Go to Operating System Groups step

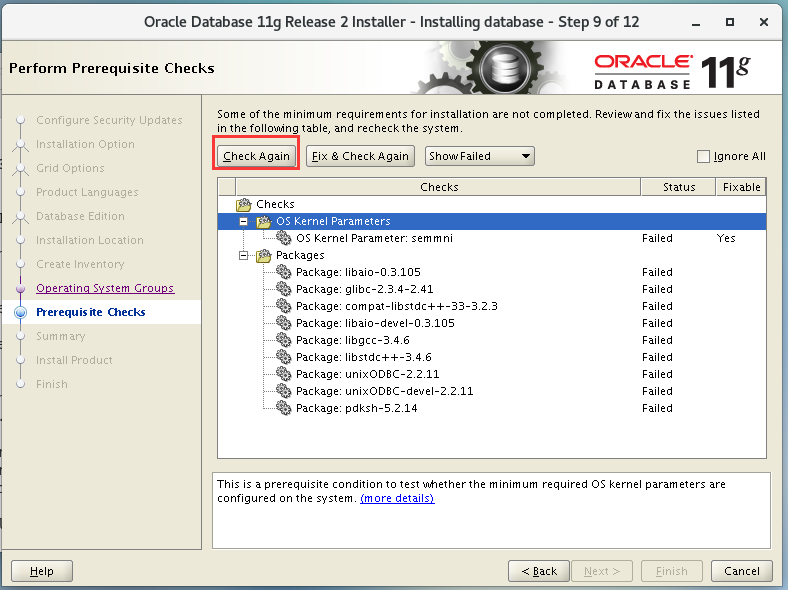[x=105, y=288]
